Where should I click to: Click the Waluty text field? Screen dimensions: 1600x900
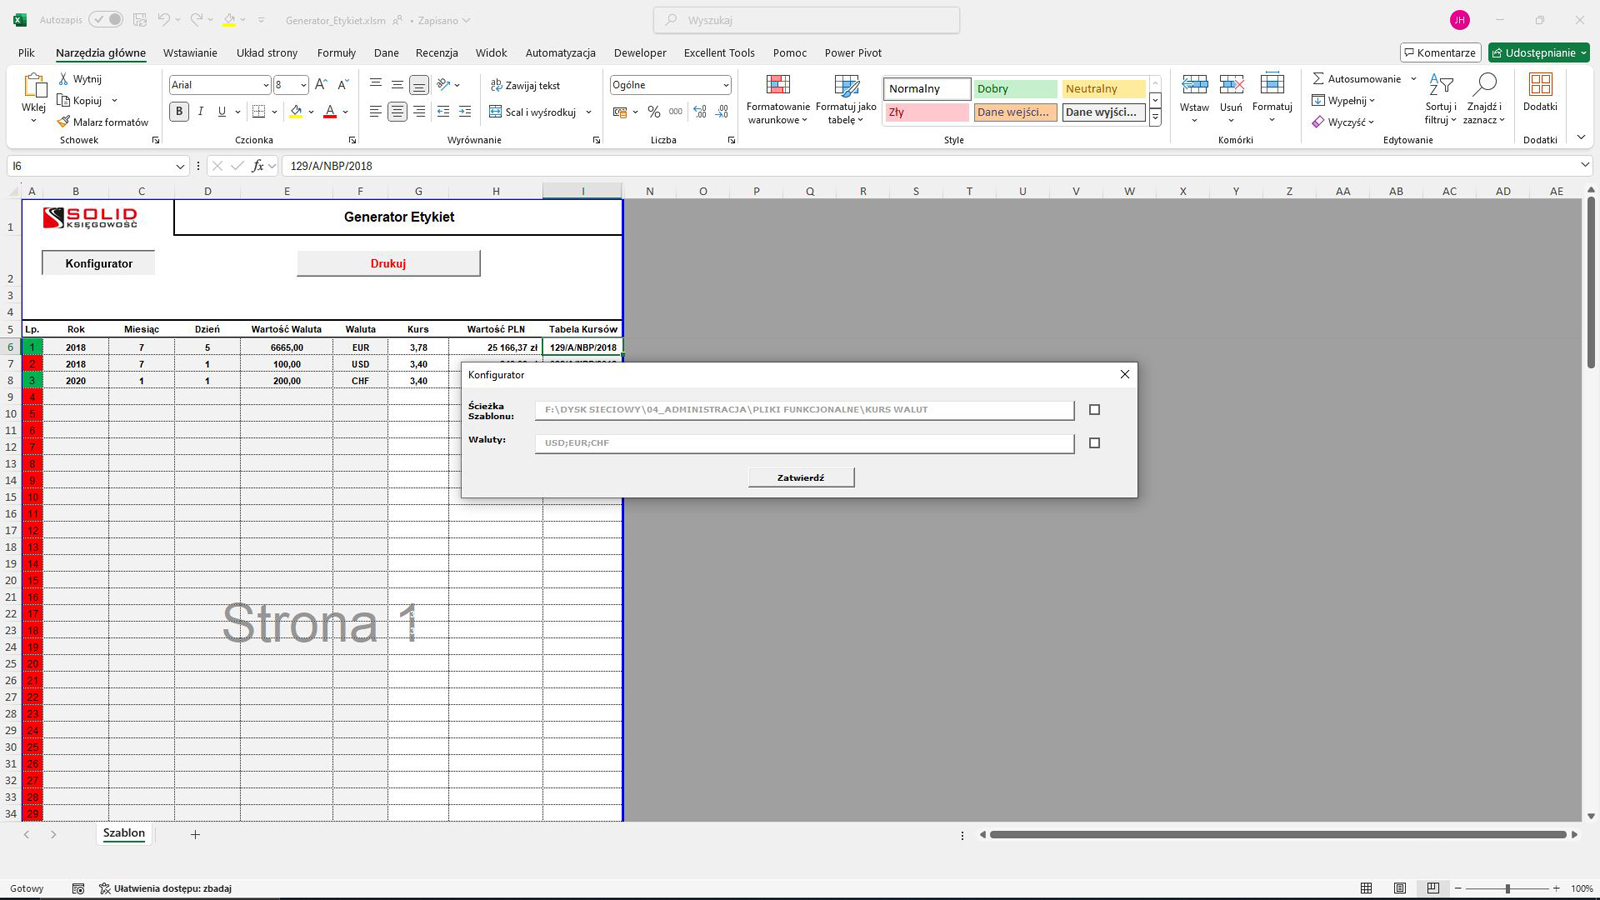click(804, 443)
